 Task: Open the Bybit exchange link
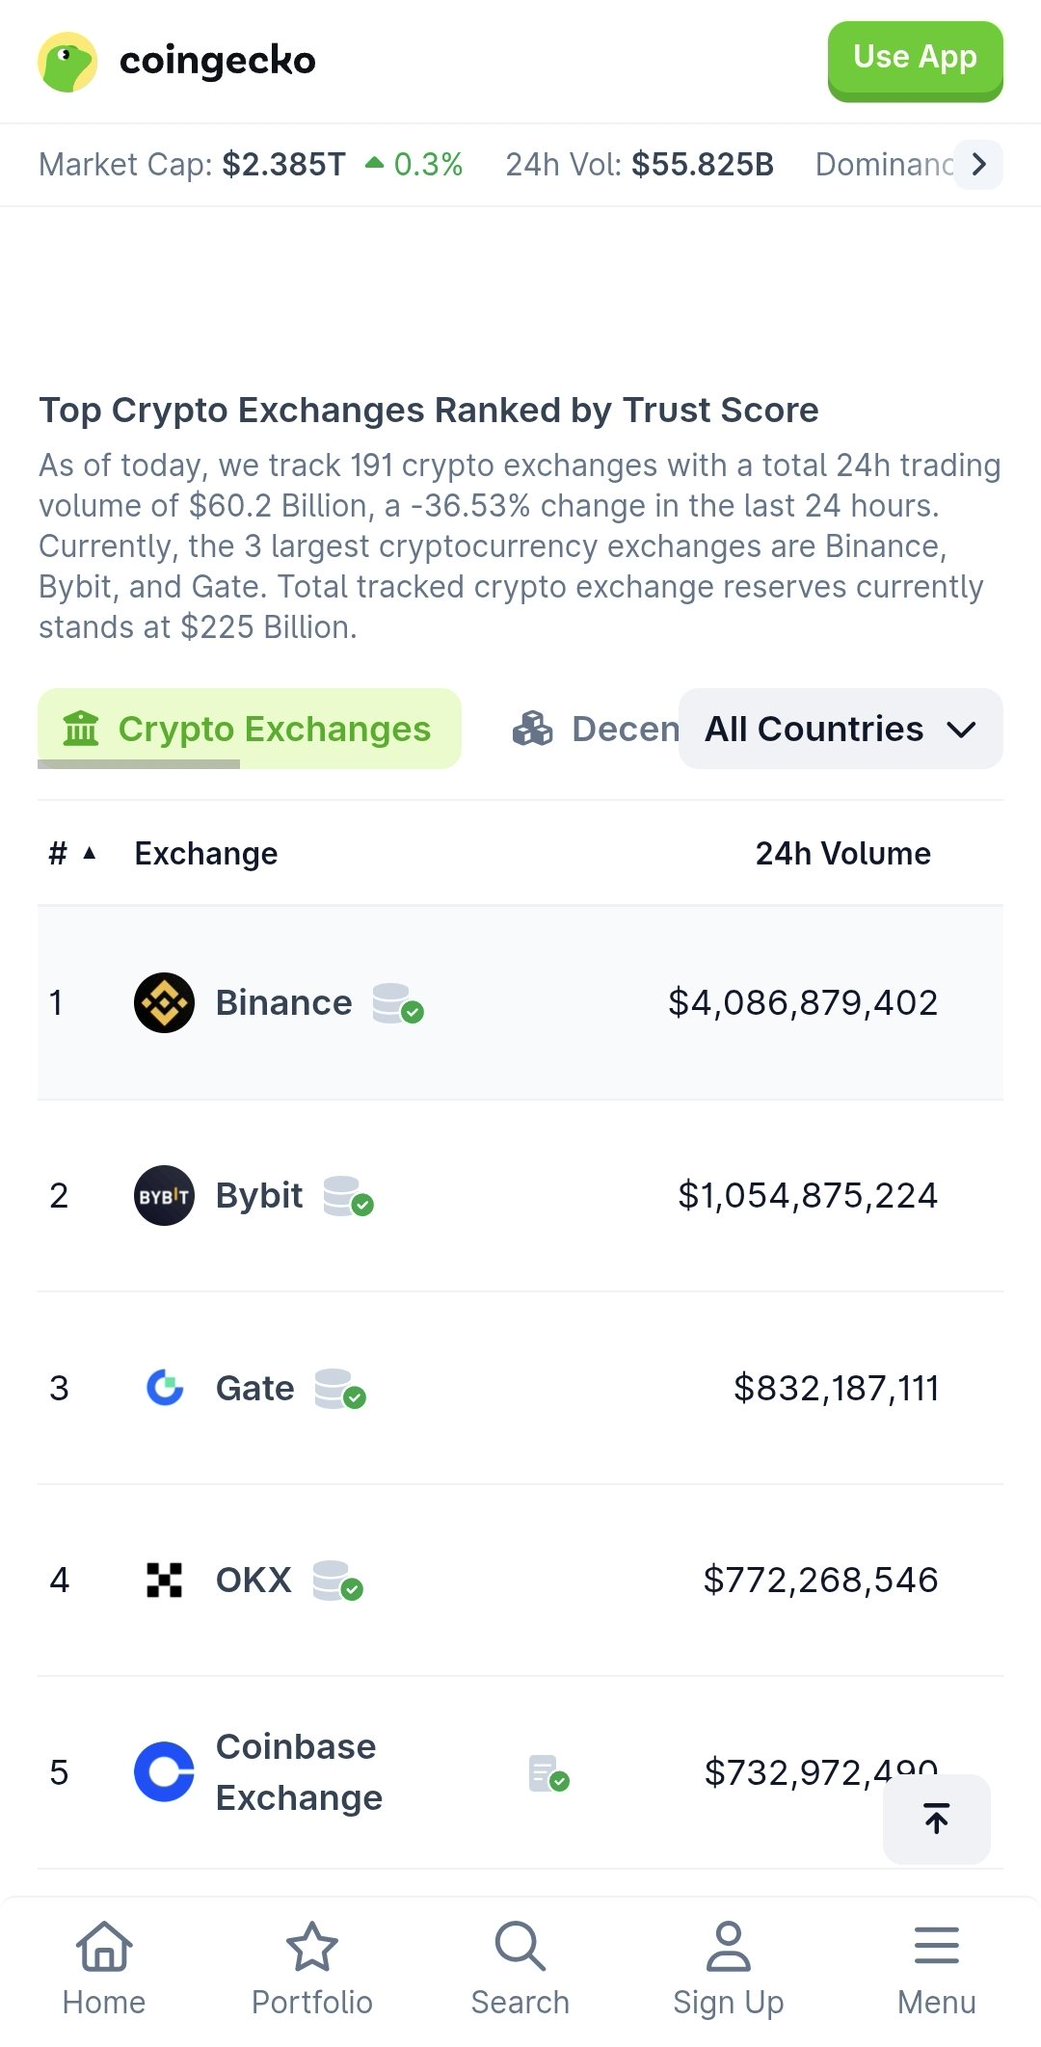point(259,1196)
